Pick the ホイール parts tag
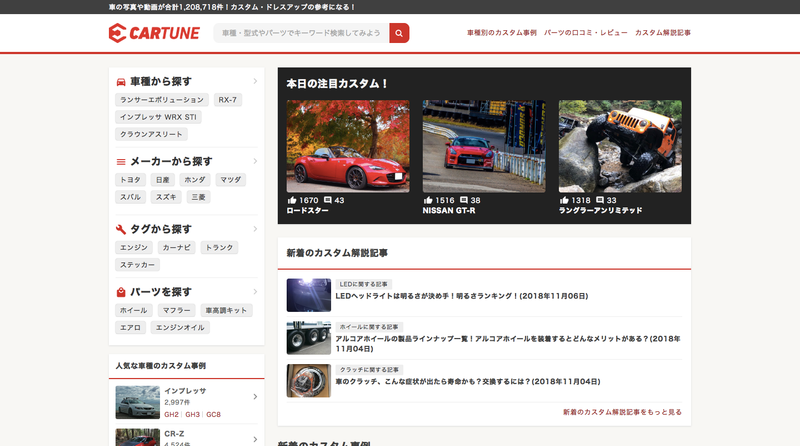 click(134, 310)
